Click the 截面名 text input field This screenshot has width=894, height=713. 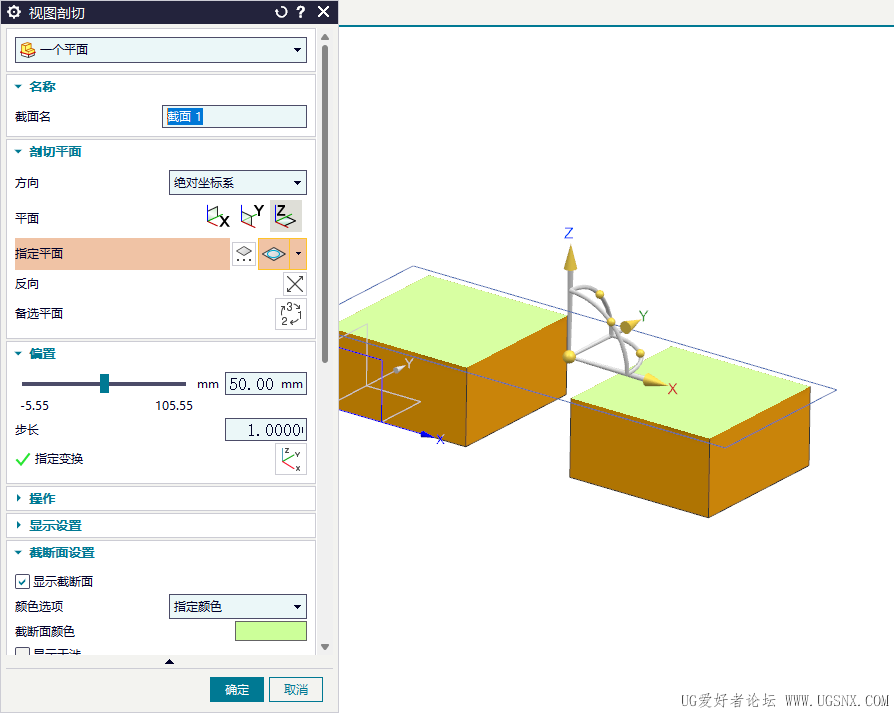point(234,116)
